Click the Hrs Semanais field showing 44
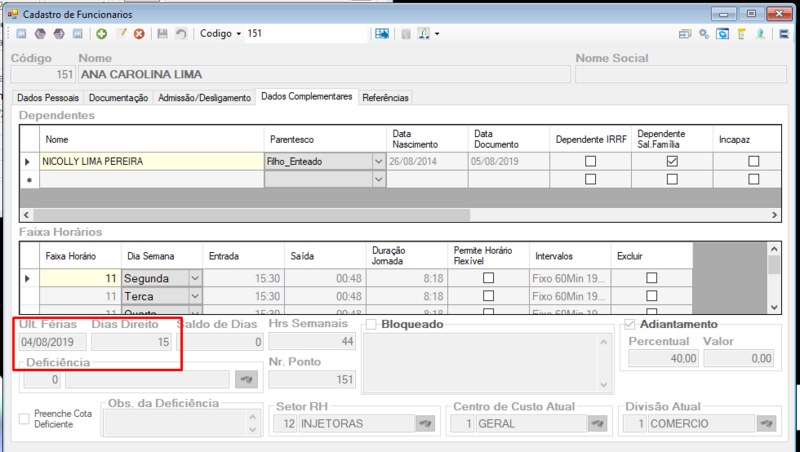The width and height of the screenshot is (800, 452). (312, 341)
